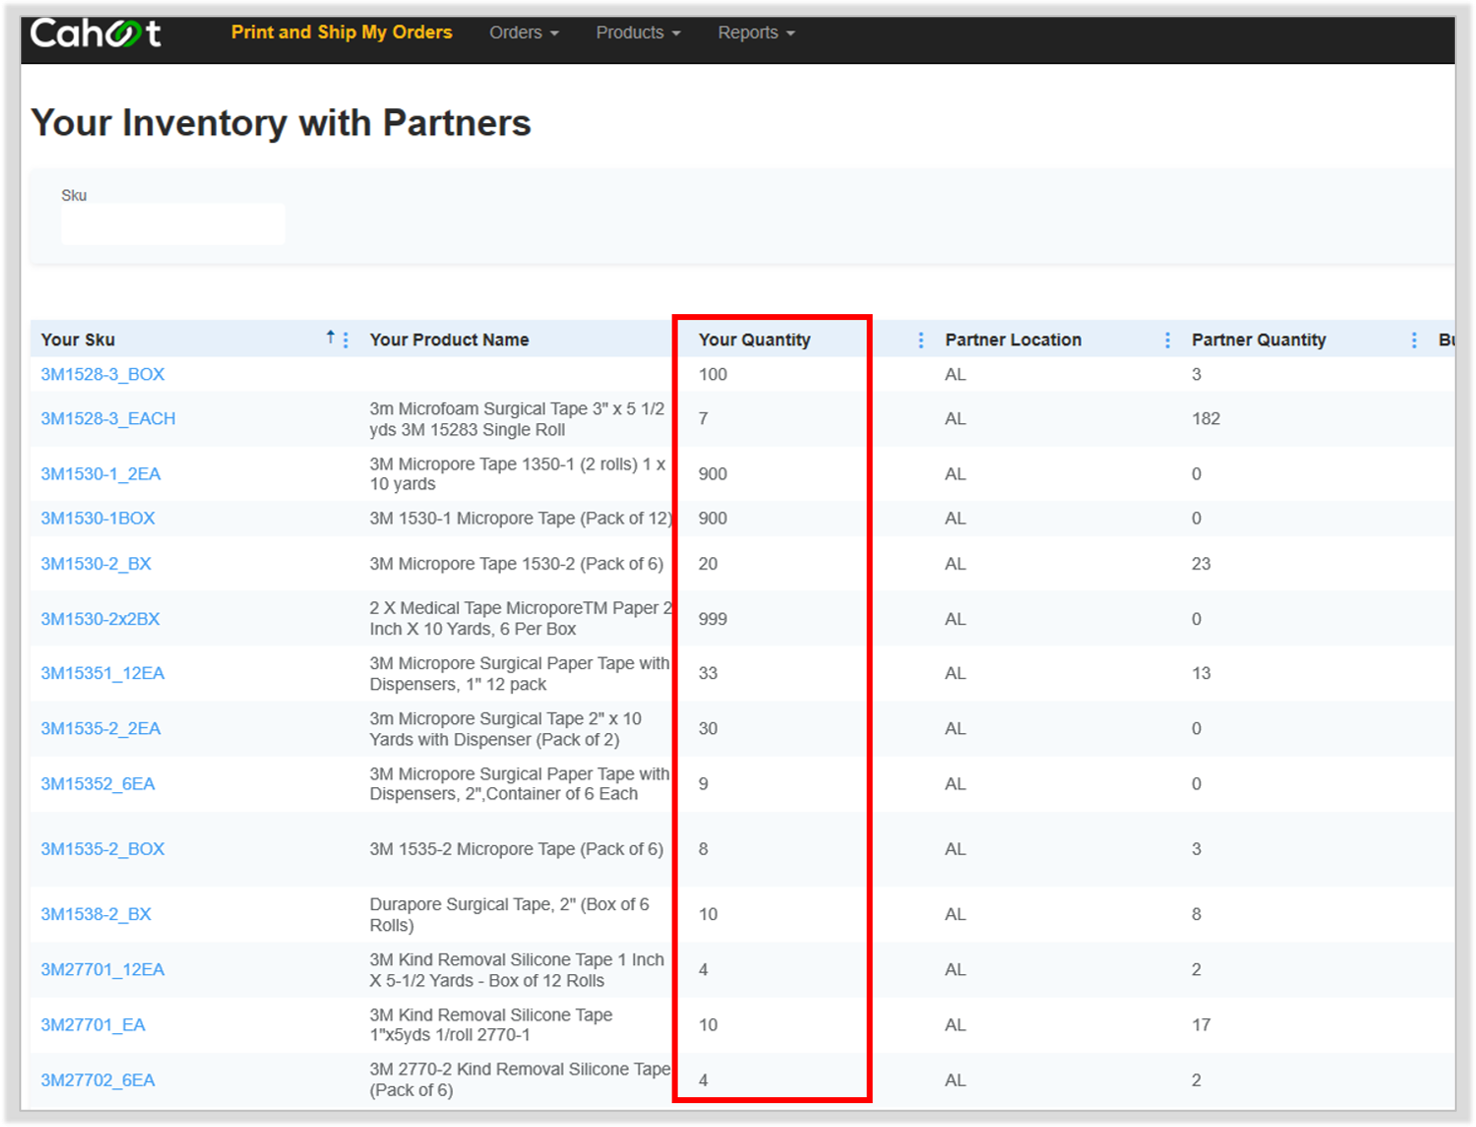Select product name '3M 1530-1 Micropore Tape (Pack of 12)'
Image resolution: width=1476 pixels, height=1127 pixels.
(x=521, y=518)
